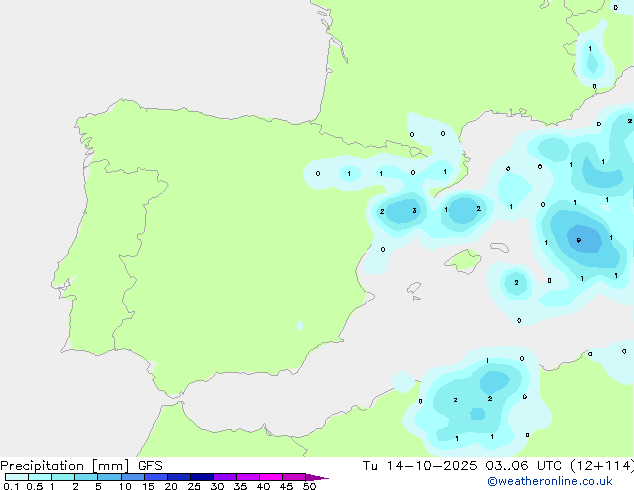Click the small blue diamond in southeast Spain
Image resolution: width=634 pixels, height=490 pixels.
tap(300, 326)
